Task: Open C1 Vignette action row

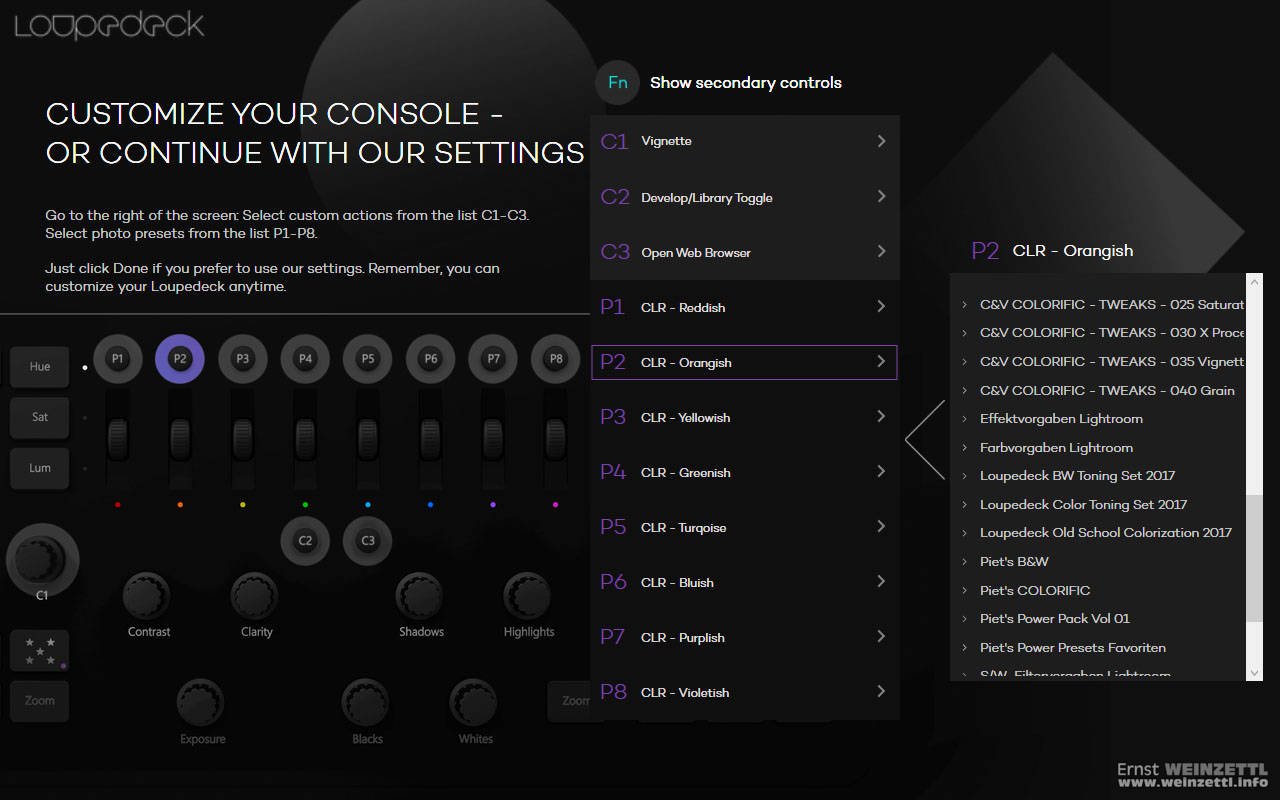Action: [745, 142]
